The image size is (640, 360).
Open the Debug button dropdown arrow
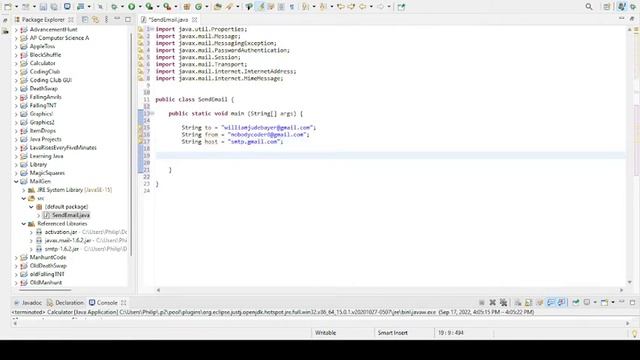122,7
